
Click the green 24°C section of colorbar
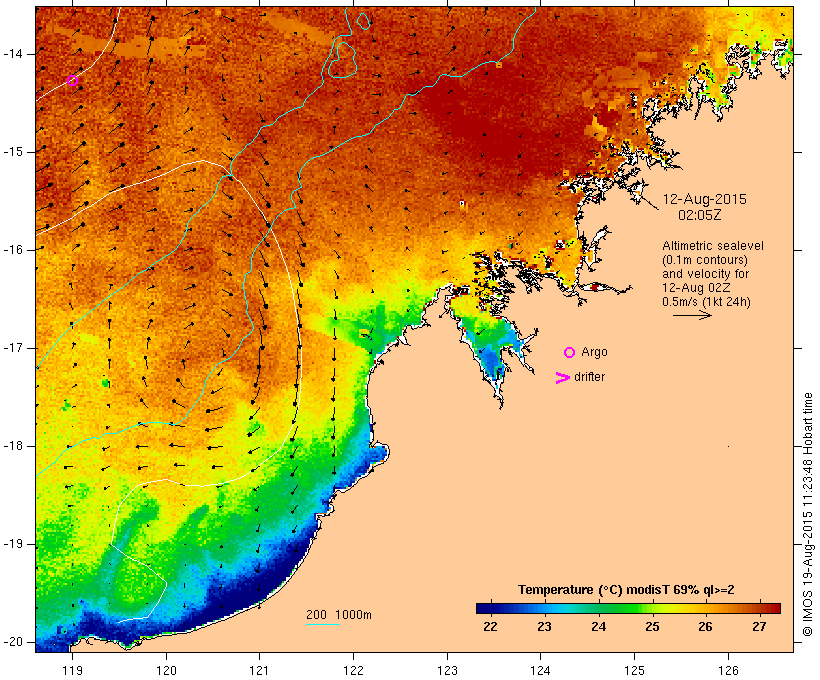point(599,608)
